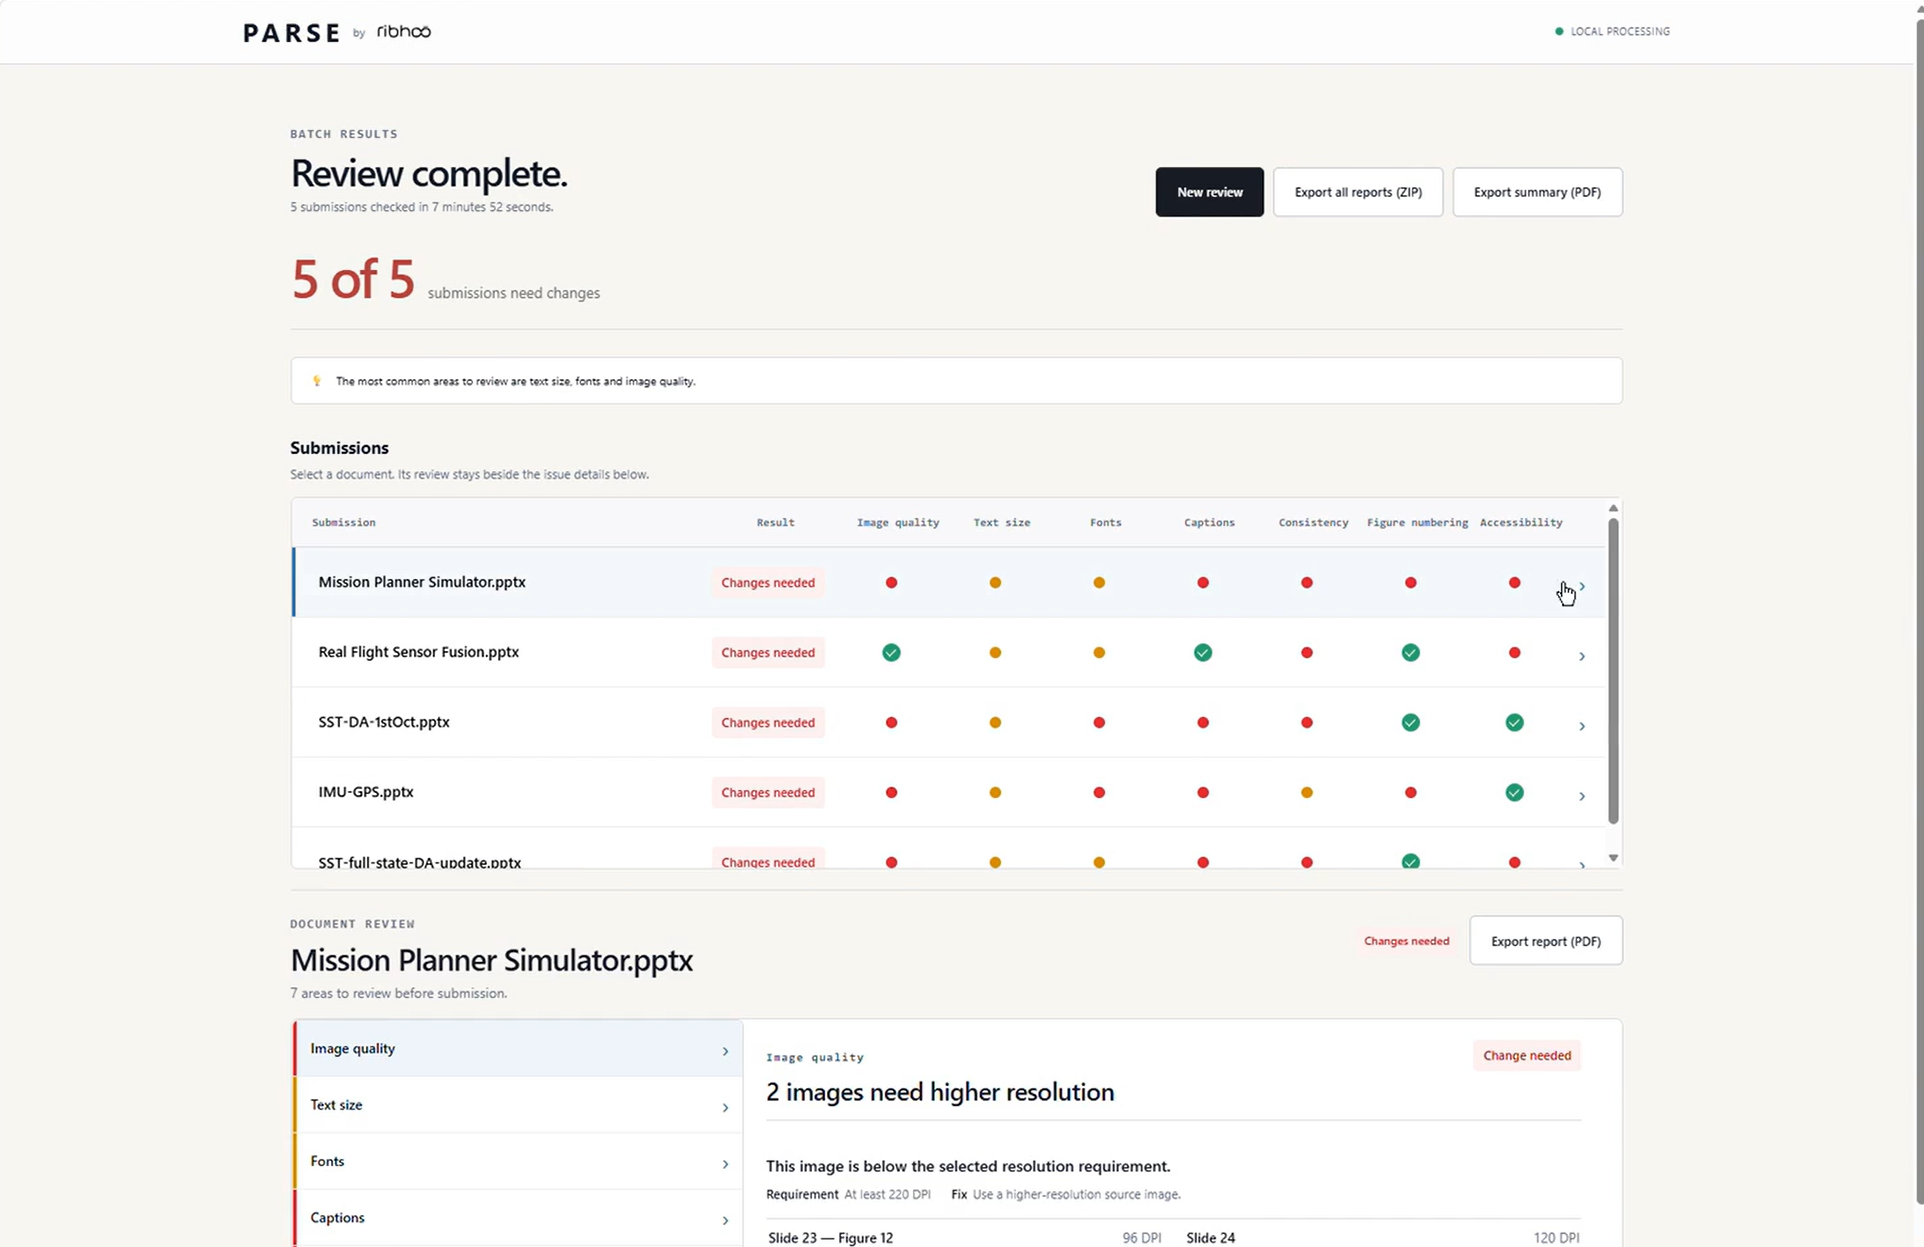Click the PARSE logo in the header
Image resolution: width=1924 pixels, height=1247 pixels.
[x=291, y=33]
